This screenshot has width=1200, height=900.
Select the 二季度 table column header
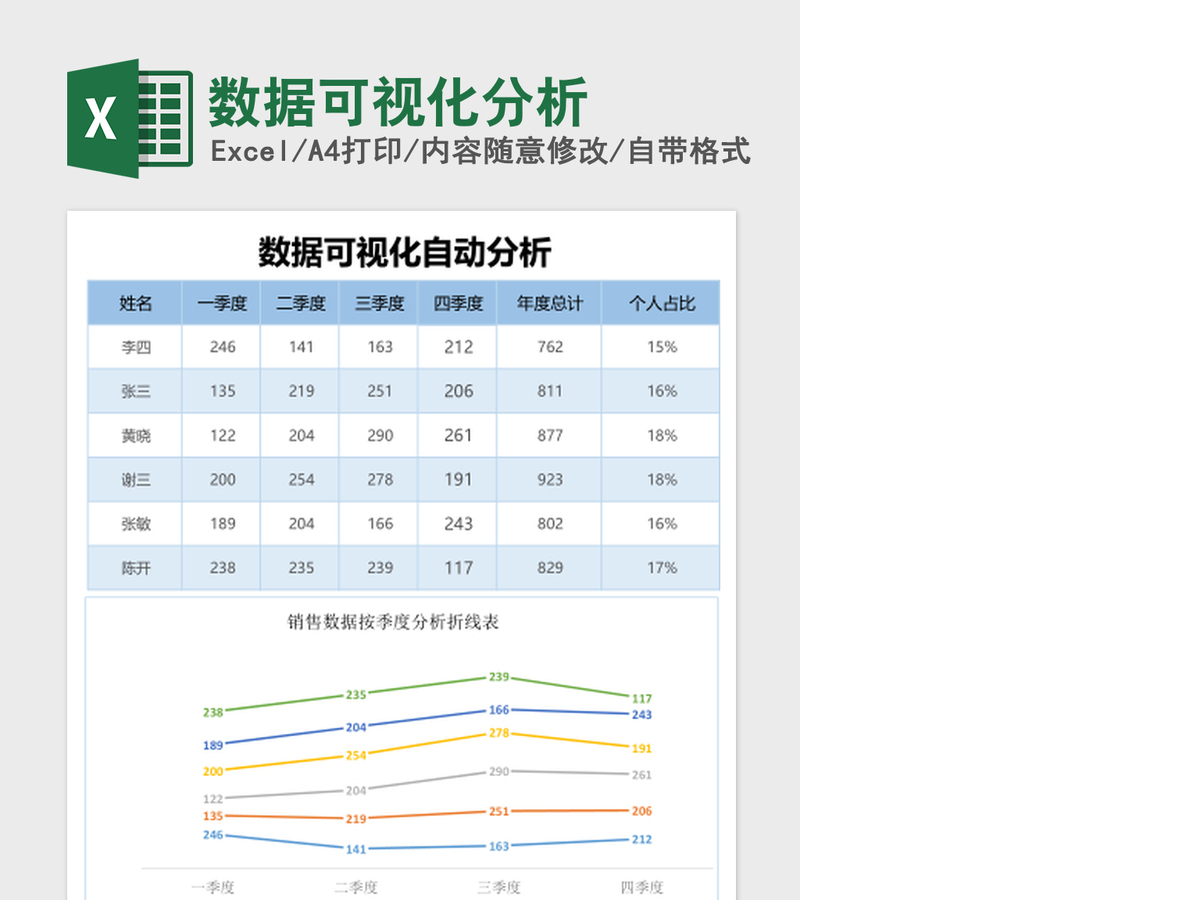pos(300,303)
